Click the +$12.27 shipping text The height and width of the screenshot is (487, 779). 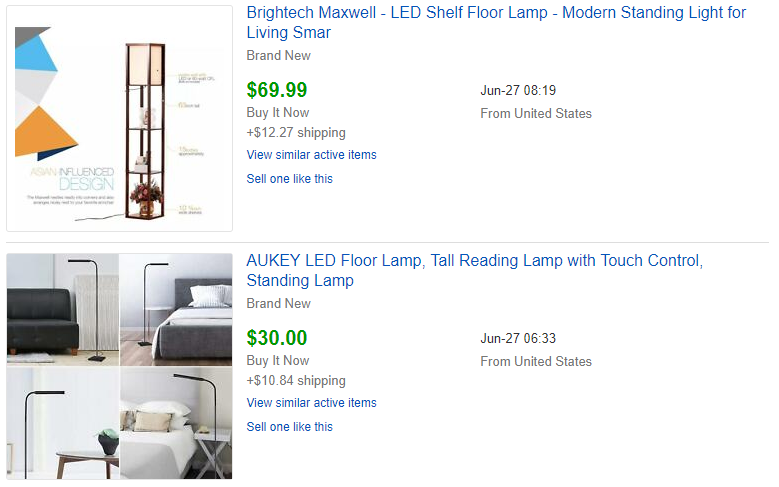[296, 133]
